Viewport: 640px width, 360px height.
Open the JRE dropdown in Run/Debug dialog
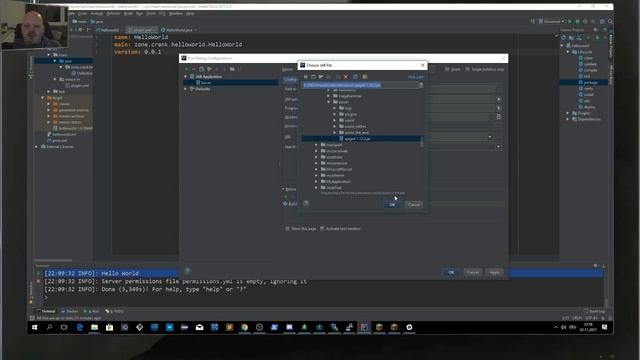pyautogui.click(x=490, y=137)
